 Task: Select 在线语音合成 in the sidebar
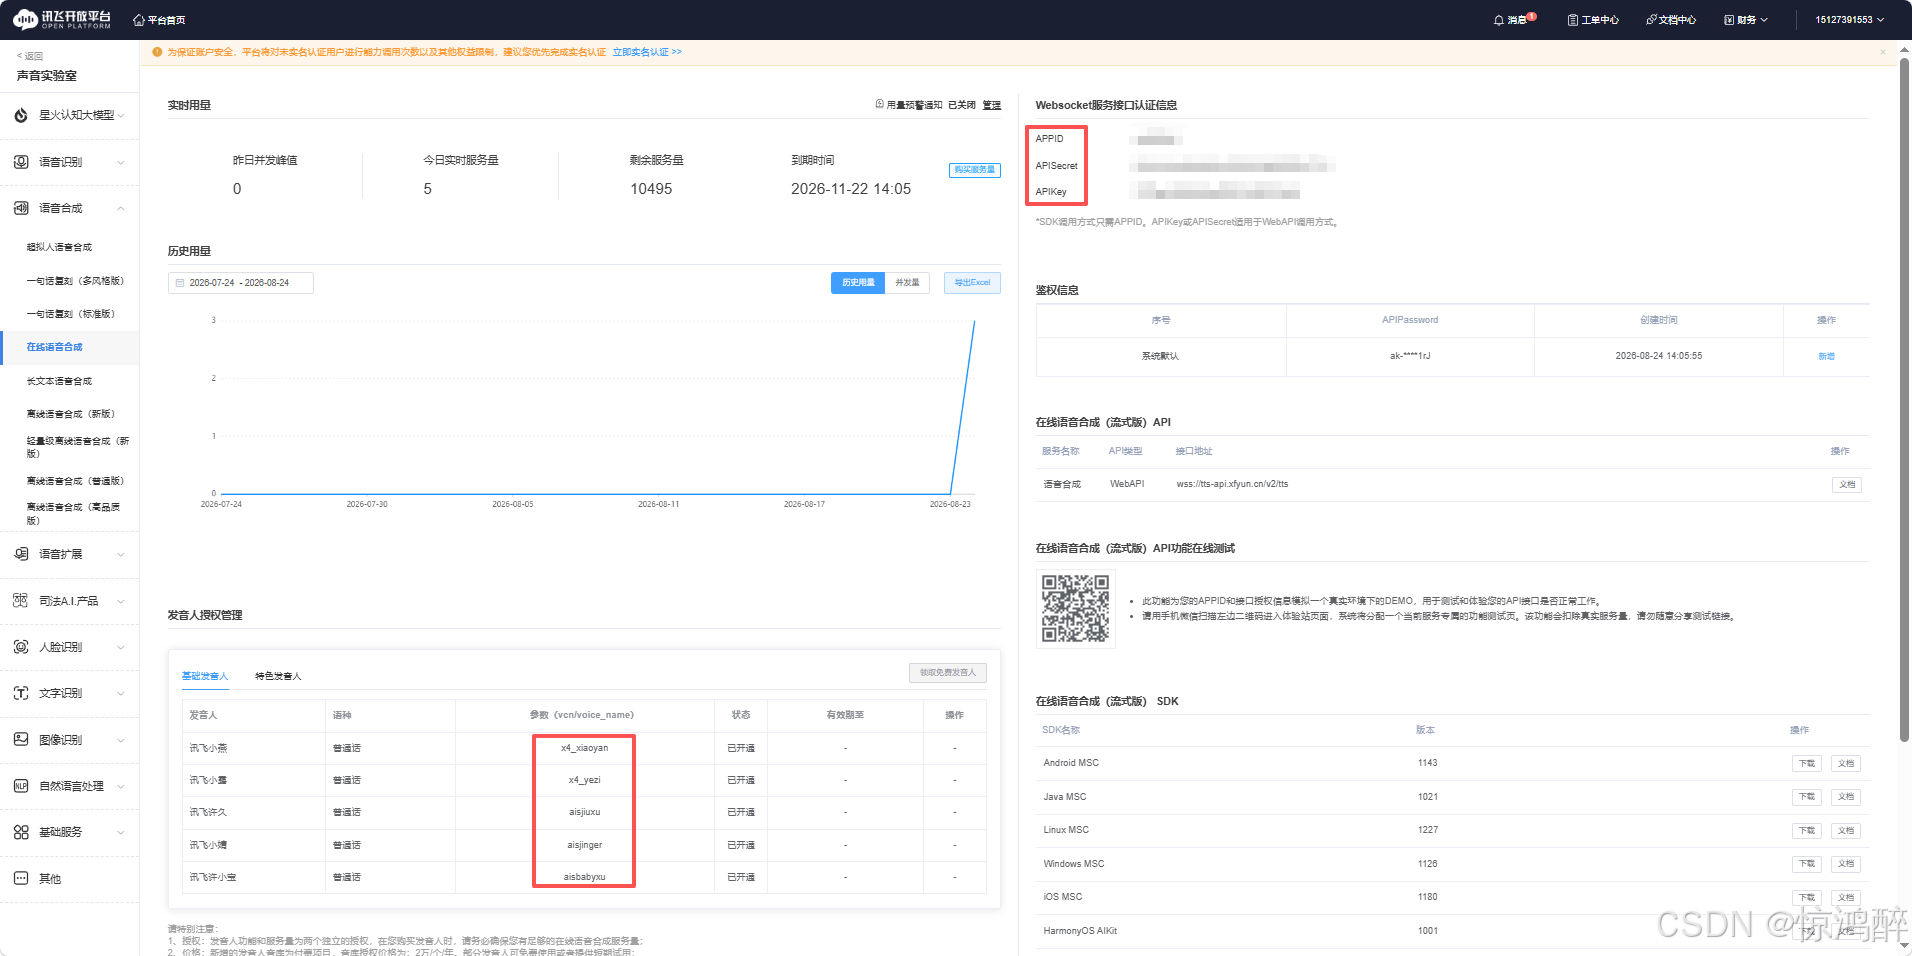coord(55,347)
